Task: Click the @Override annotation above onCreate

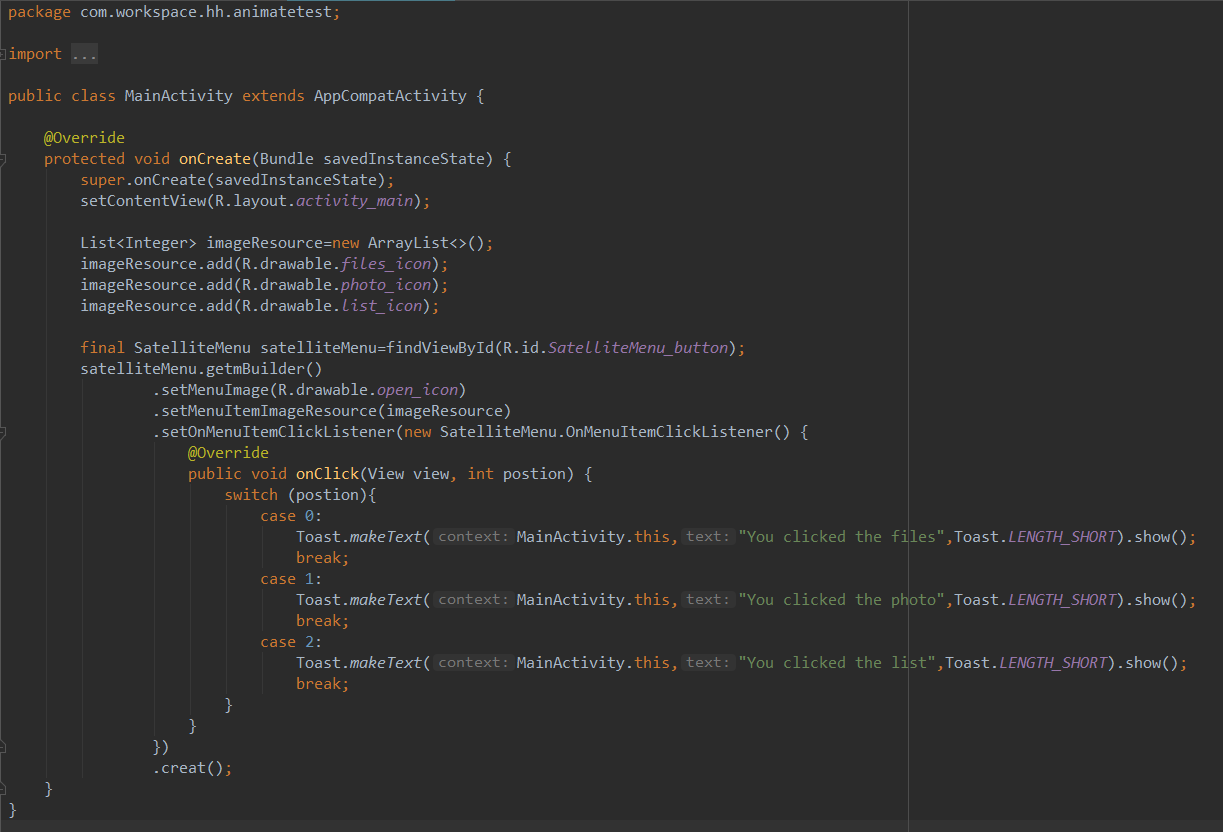Action: click(84, 138)
